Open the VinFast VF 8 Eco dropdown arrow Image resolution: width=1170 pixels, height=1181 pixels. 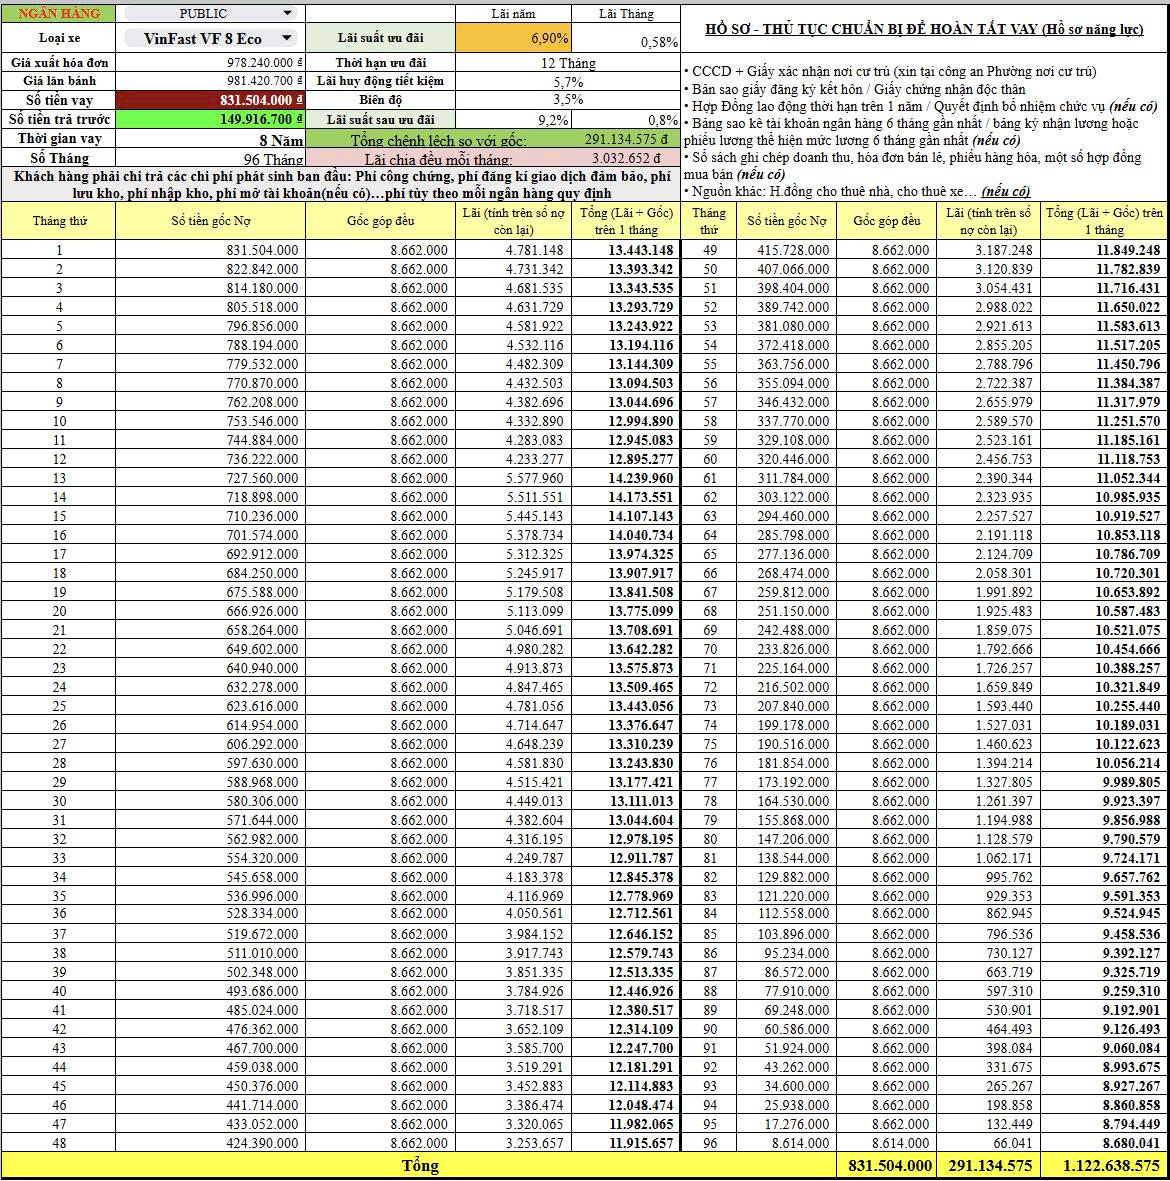(x=286, y=38)
